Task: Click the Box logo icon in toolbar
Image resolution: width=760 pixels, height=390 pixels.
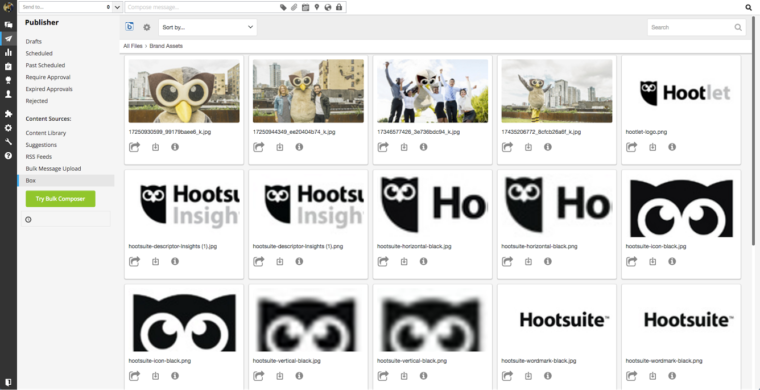Action: tap(129, 27)
